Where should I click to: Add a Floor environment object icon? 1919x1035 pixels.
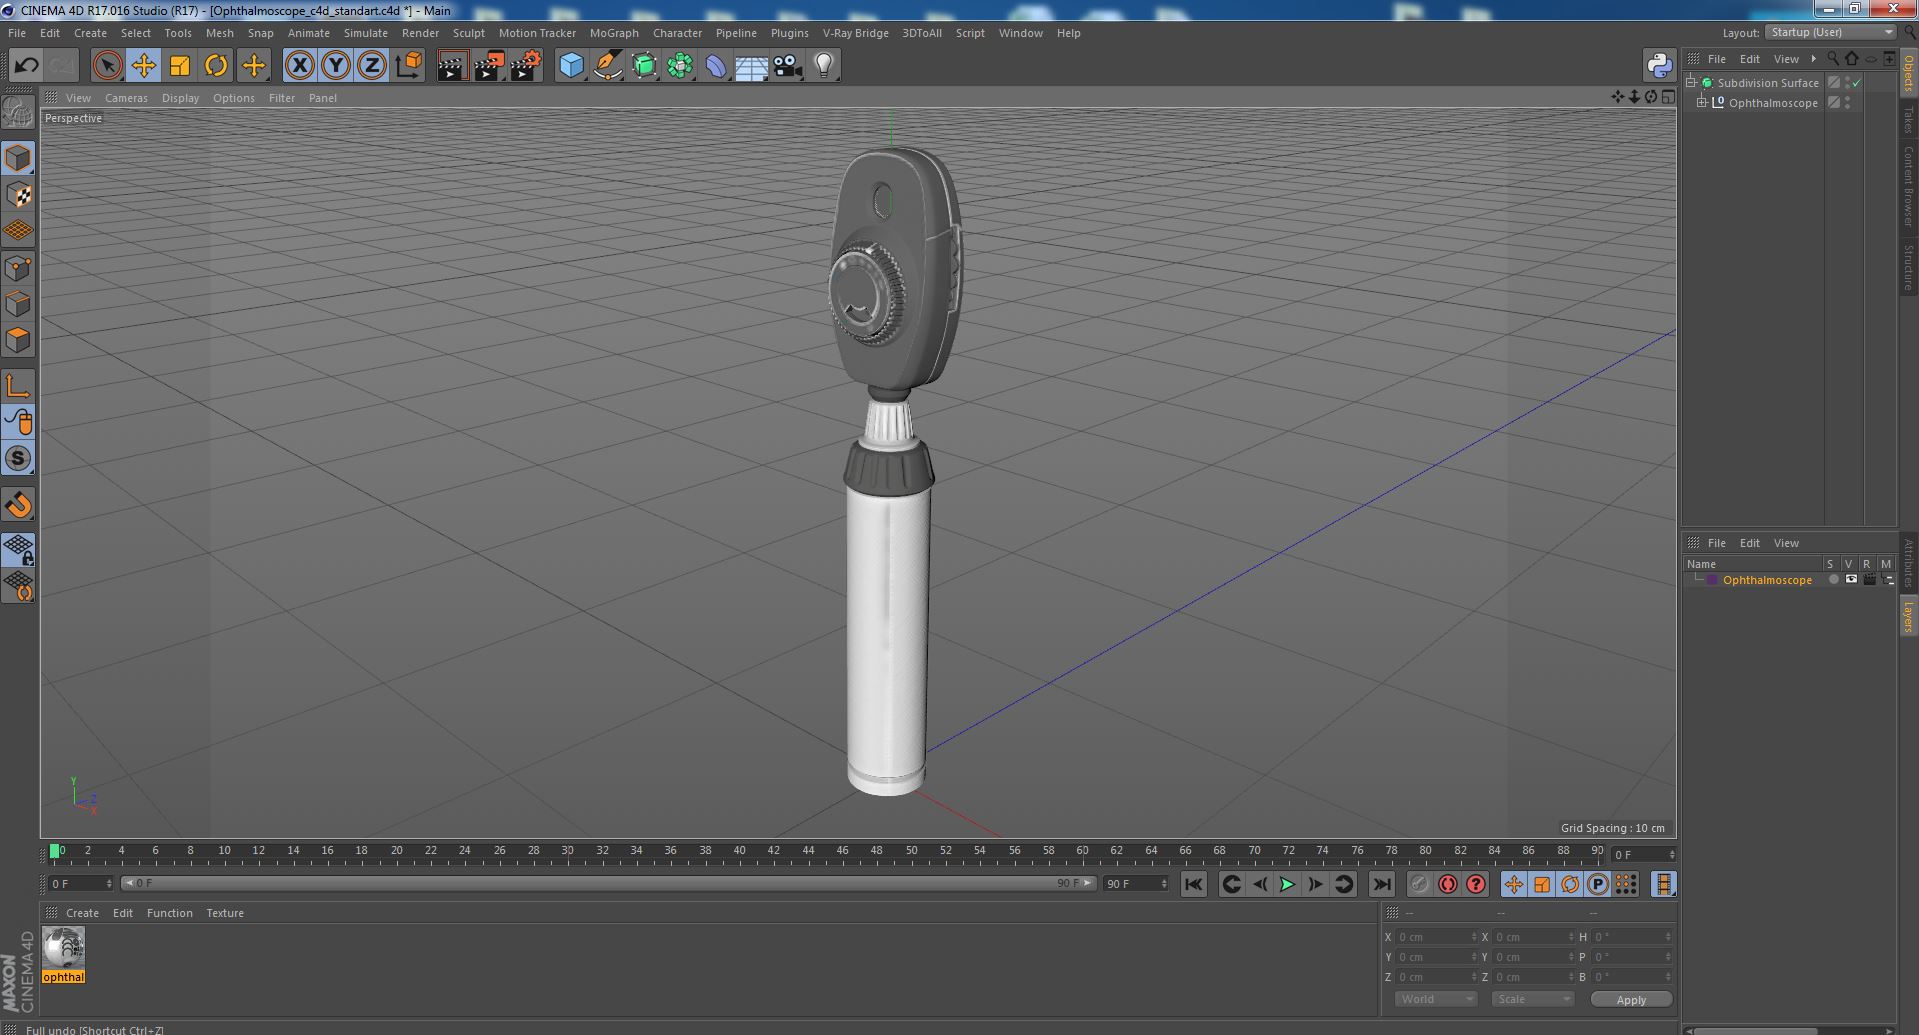(752, 66)
